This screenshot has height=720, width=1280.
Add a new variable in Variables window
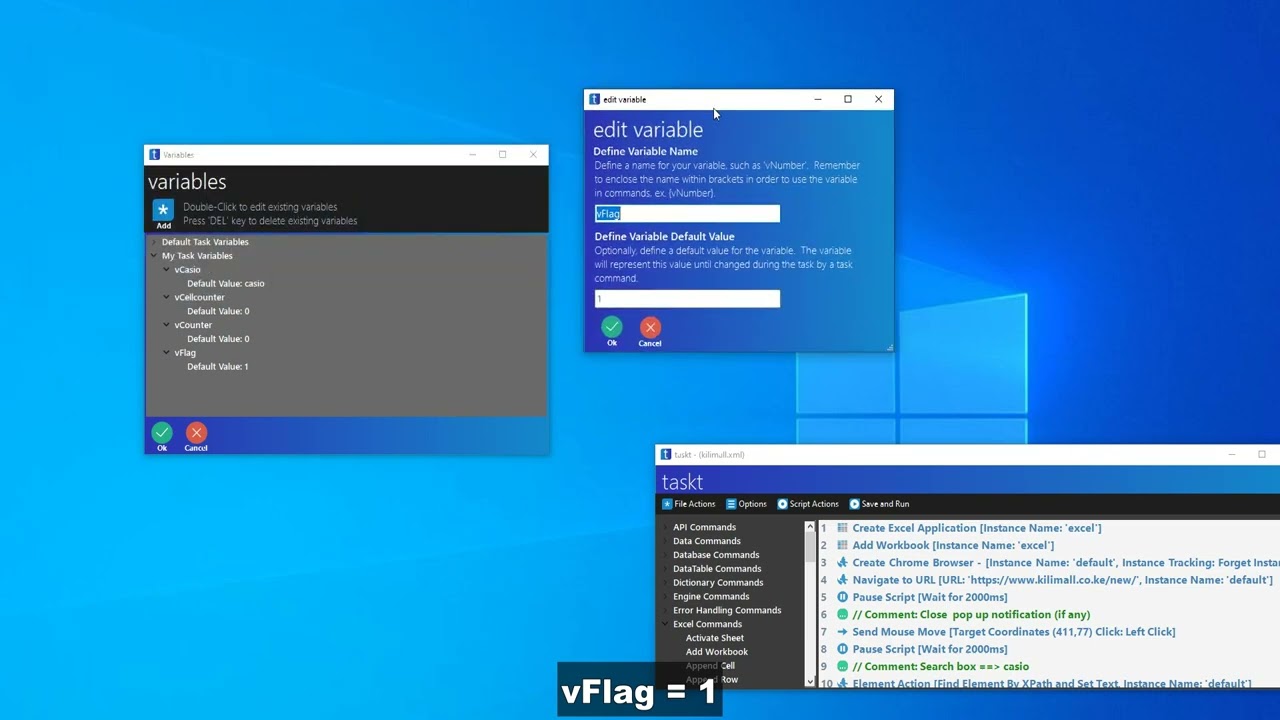[163, 213]
